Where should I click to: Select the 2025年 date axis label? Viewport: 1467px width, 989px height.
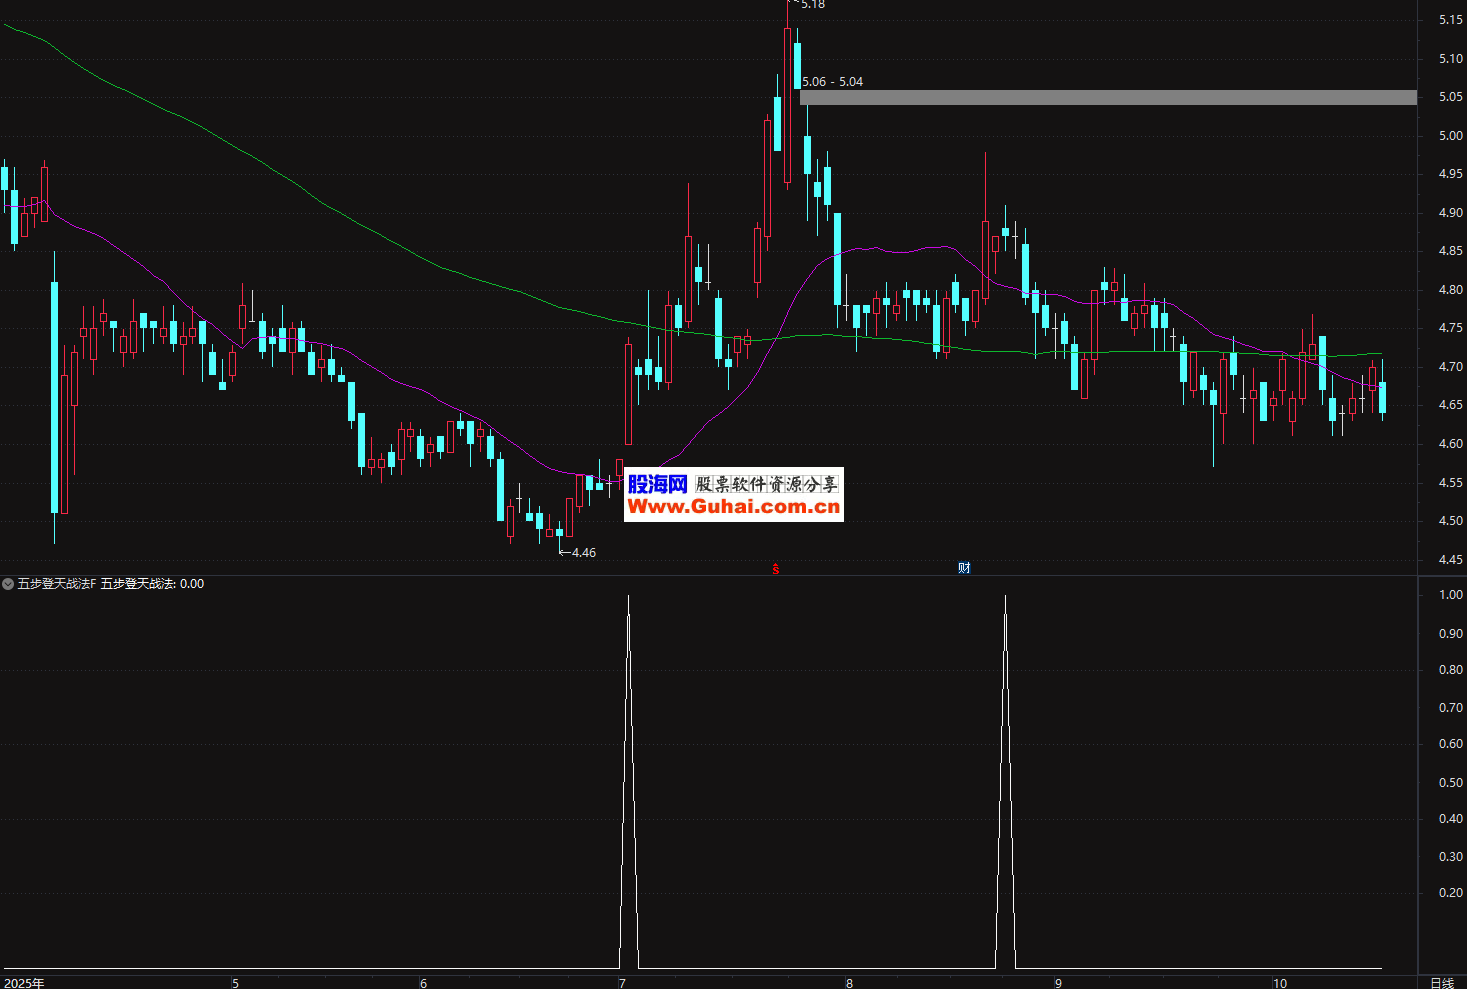[24, 983]
